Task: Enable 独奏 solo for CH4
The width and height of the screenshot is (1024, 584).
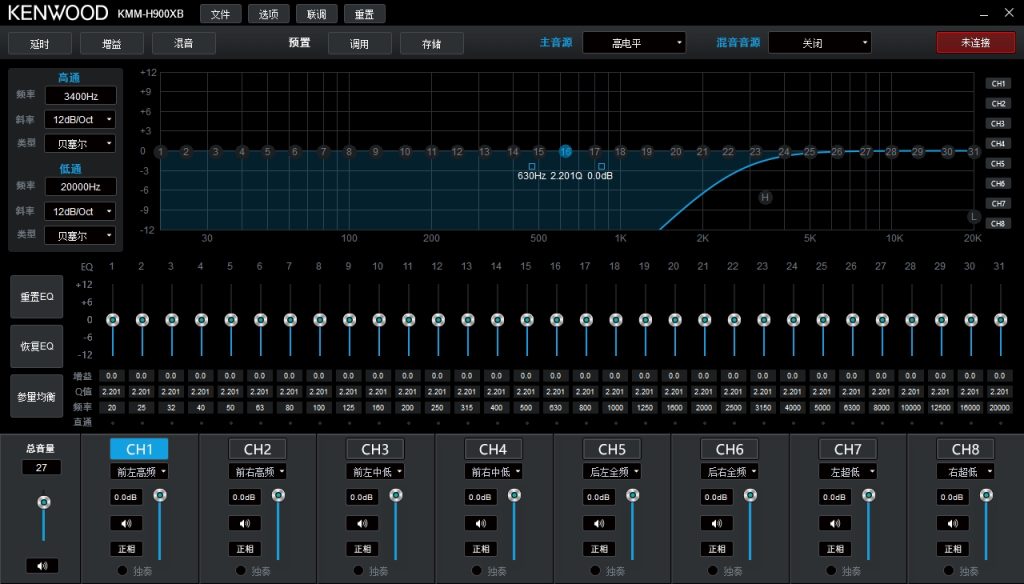Action: click(x=476, y=571)
